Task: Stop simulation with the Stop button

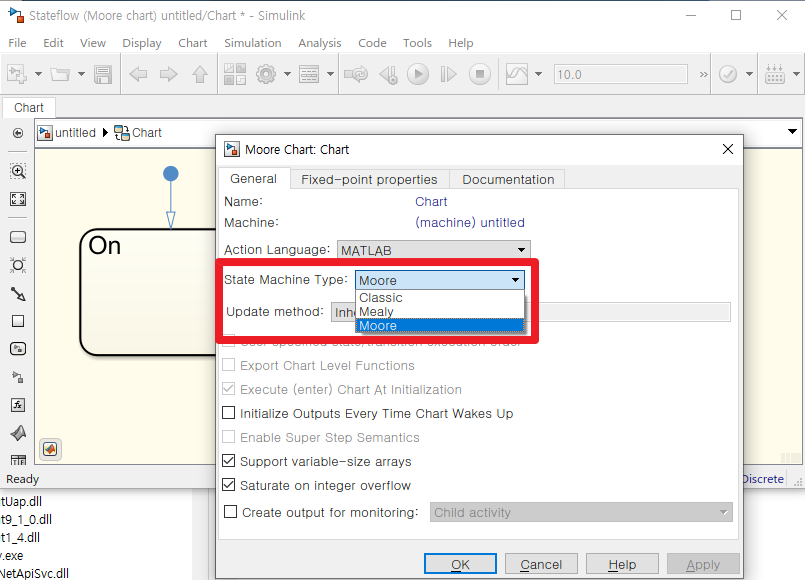Action: [x=480, y=74]
